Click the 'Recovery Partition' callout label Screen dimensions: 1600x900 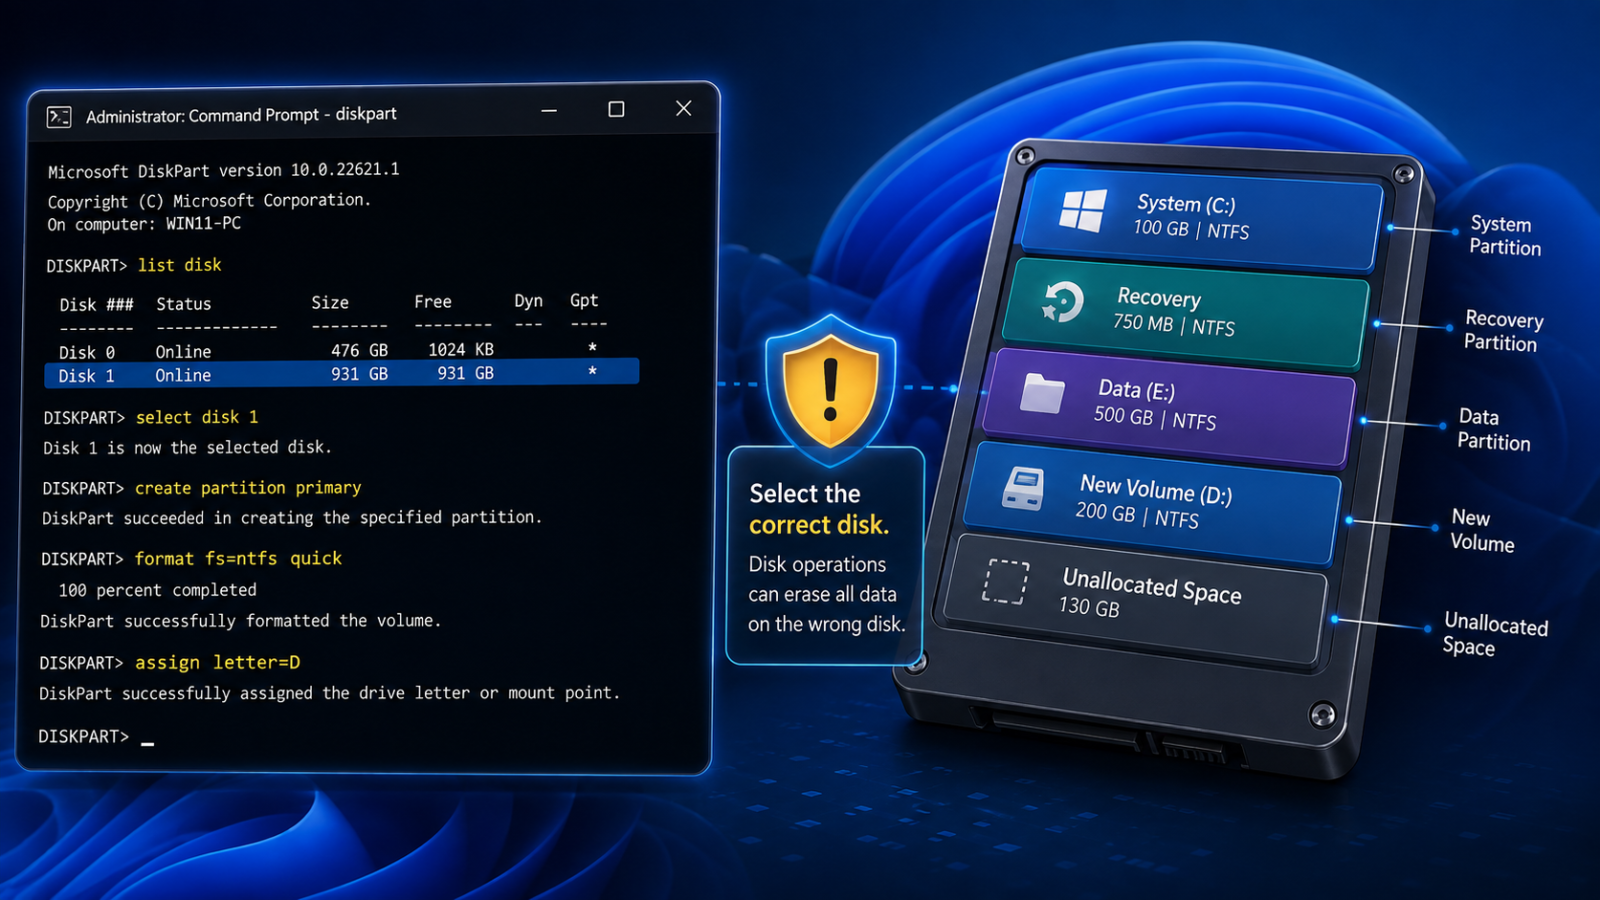point(1503,331)
